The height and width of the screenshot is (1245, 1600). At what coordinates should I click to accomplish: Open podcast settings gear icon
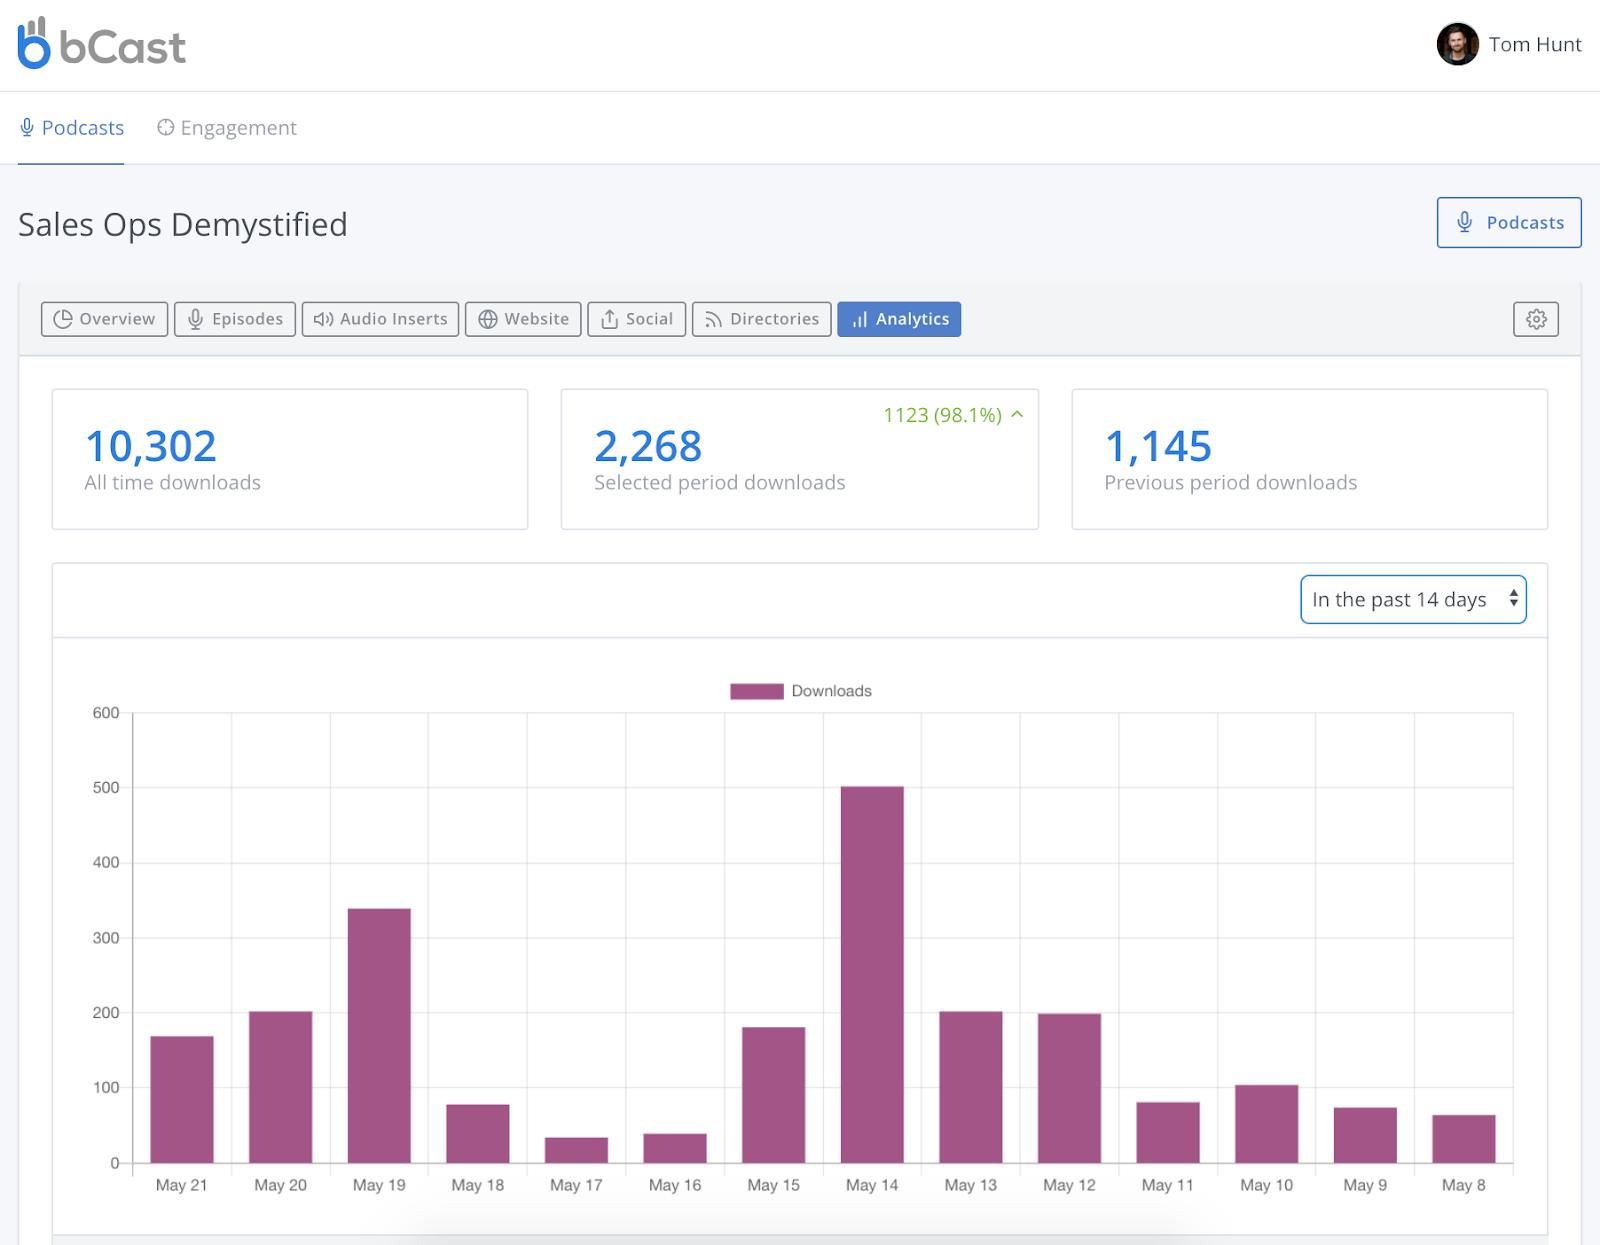[x=1536, y=319]
